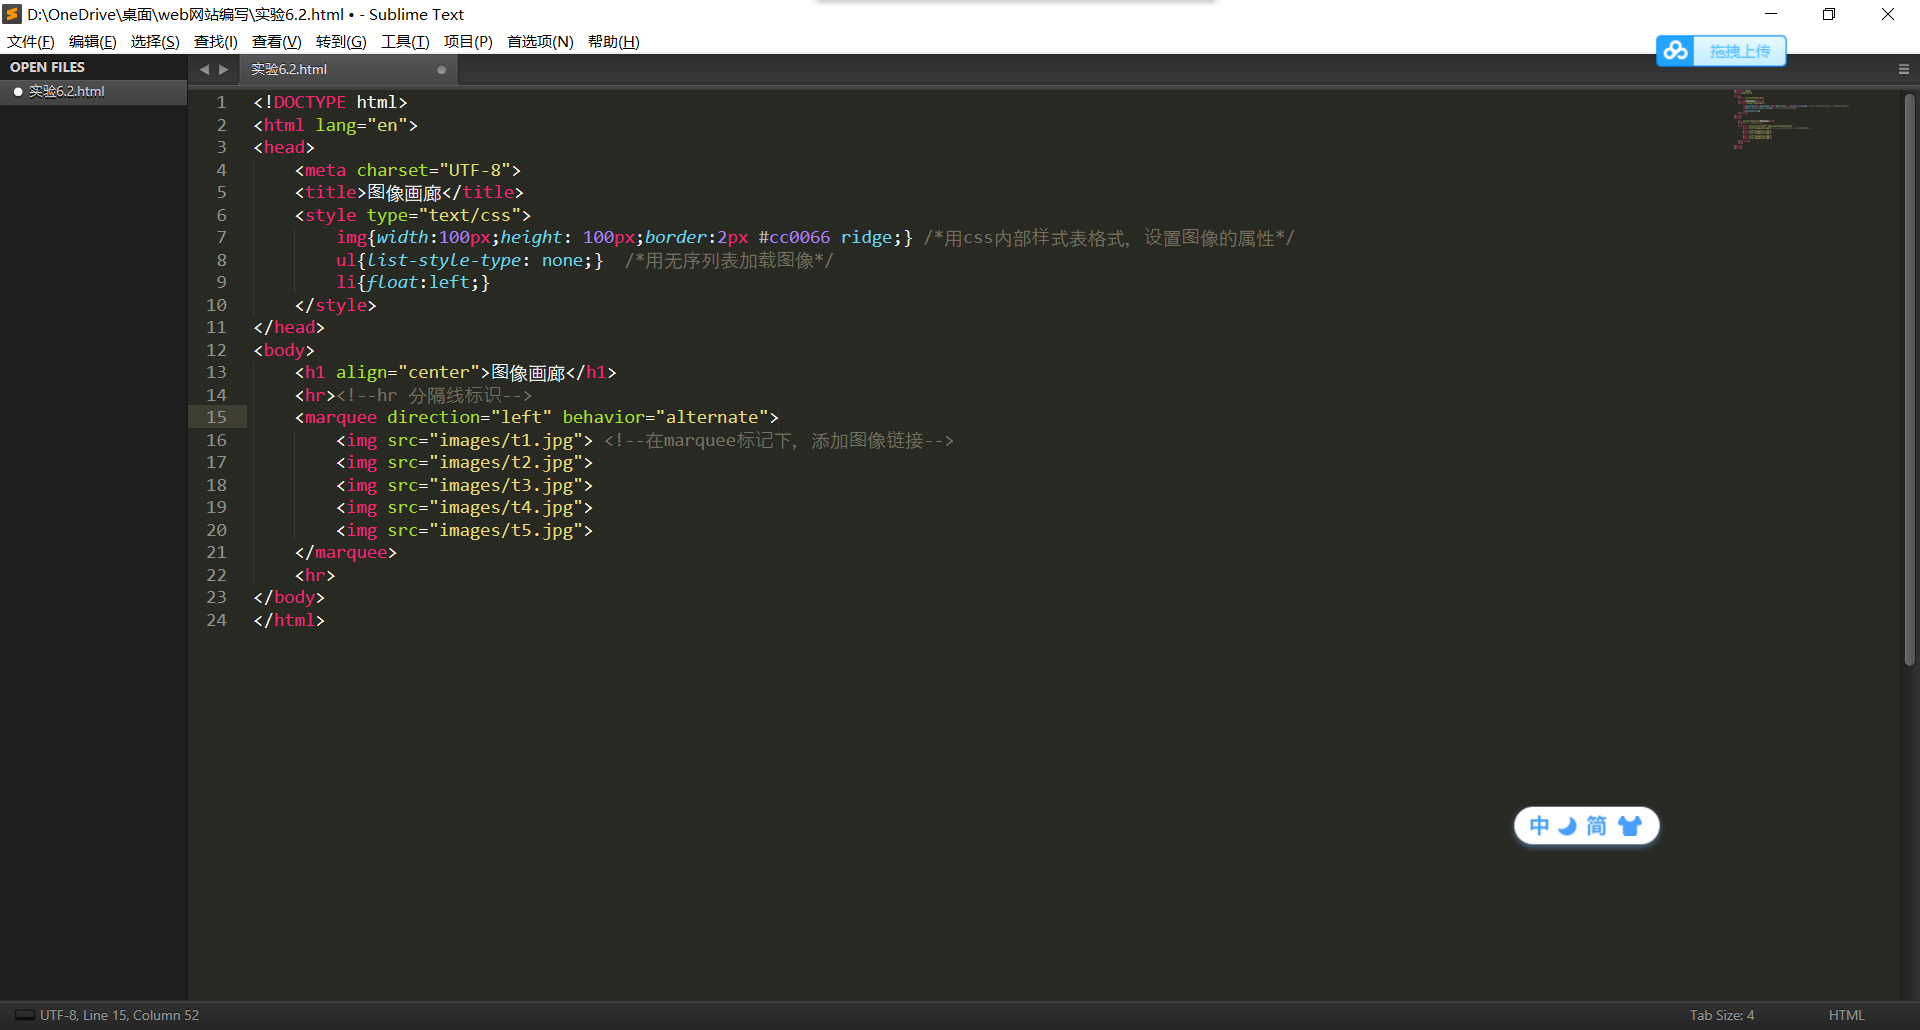Click the 拖拽上传 upload button
Screen dimensions: 1920x1030
[1739, 51]
